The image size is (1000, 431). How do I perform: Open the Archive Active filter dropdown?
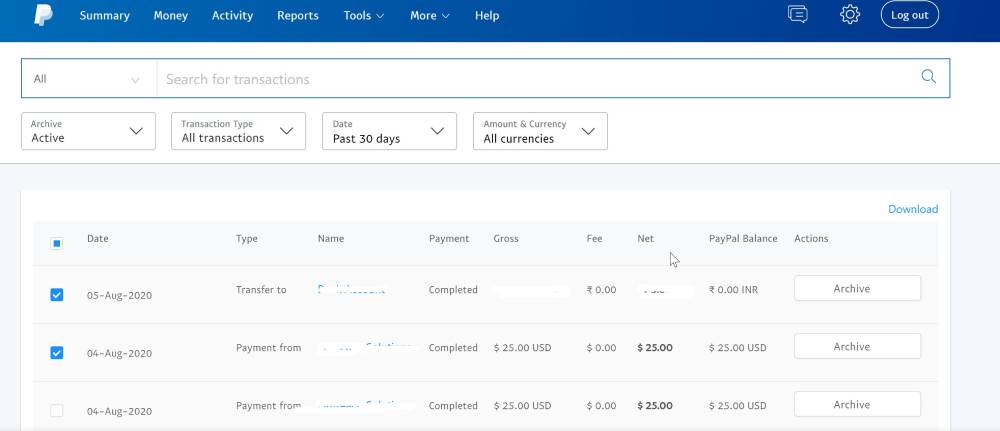pyautogui.click(x=88, y=131)
